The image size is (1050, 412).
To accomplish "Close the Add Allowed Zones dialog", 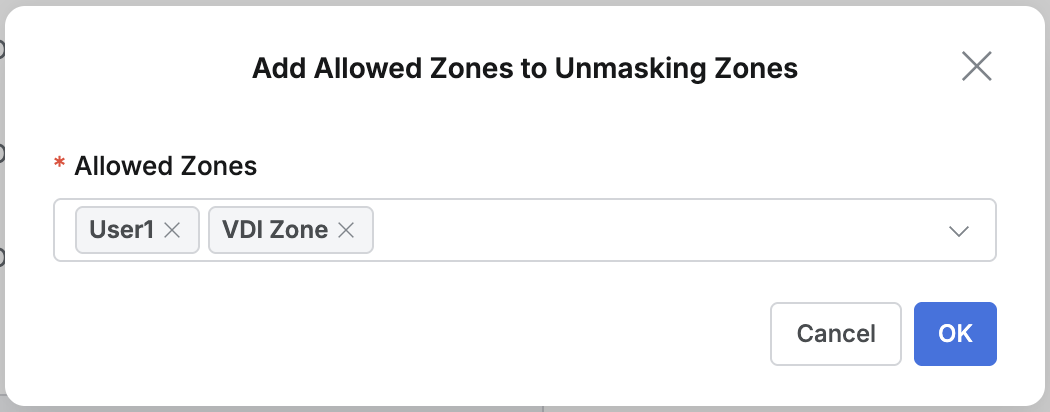I will 976,66.
